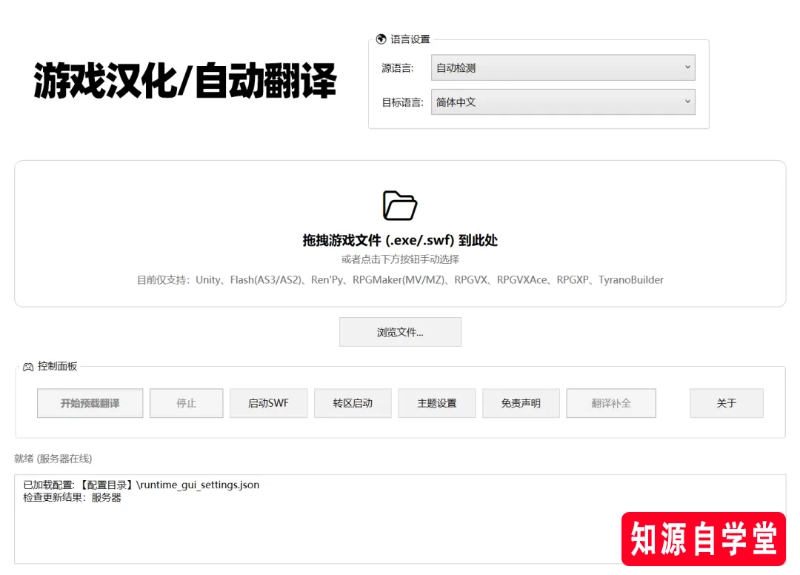Click the 目标语言: label
The image size is (800, 575).
click(x=403, y=103)
